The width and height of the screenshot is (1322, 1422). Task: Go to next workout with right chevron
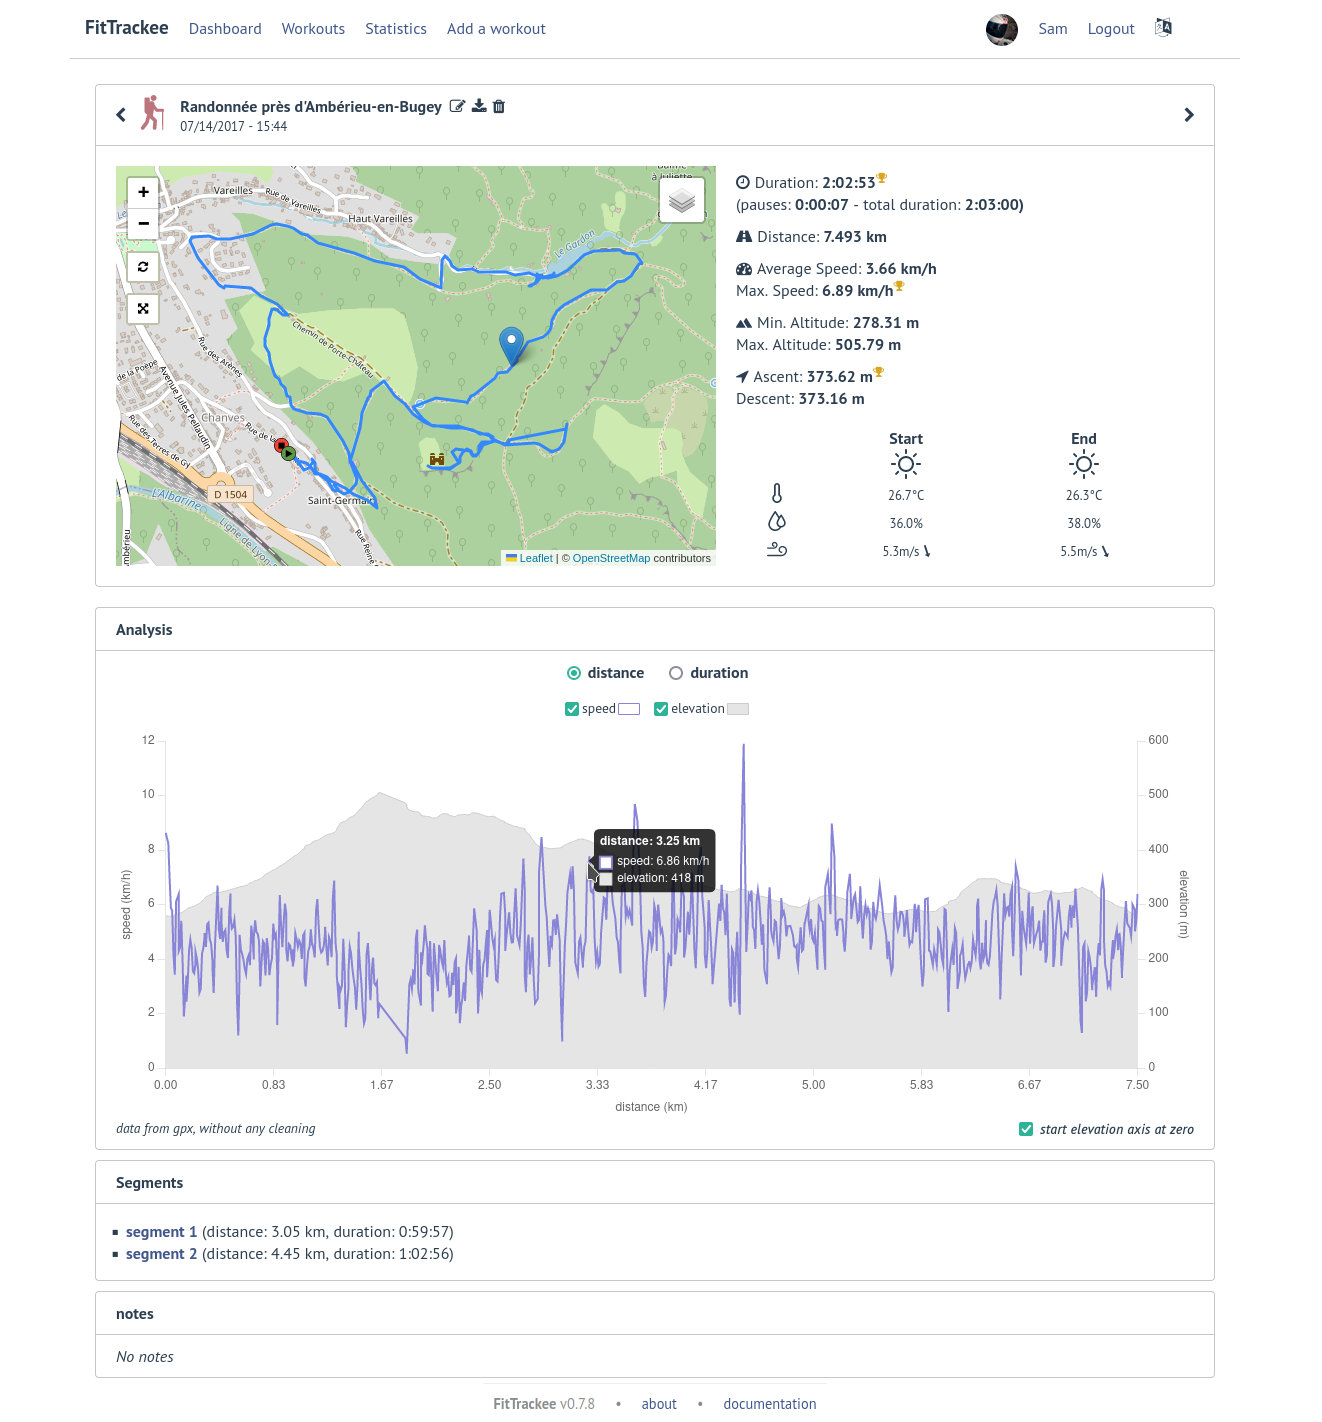point(1189,115)
